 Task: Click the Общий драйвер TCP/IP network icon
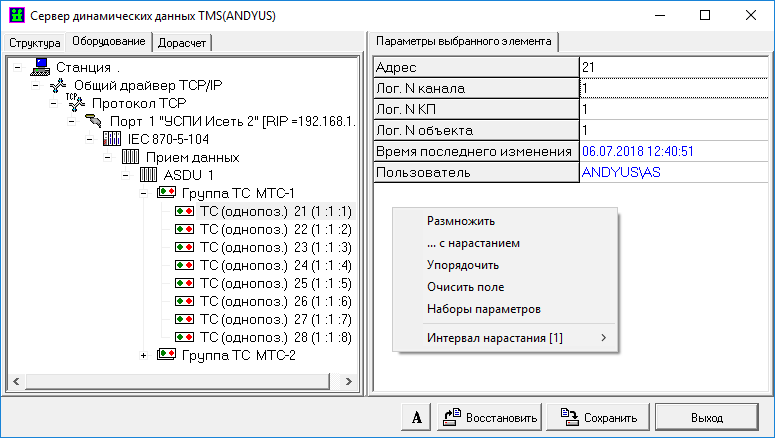(59, 85)
